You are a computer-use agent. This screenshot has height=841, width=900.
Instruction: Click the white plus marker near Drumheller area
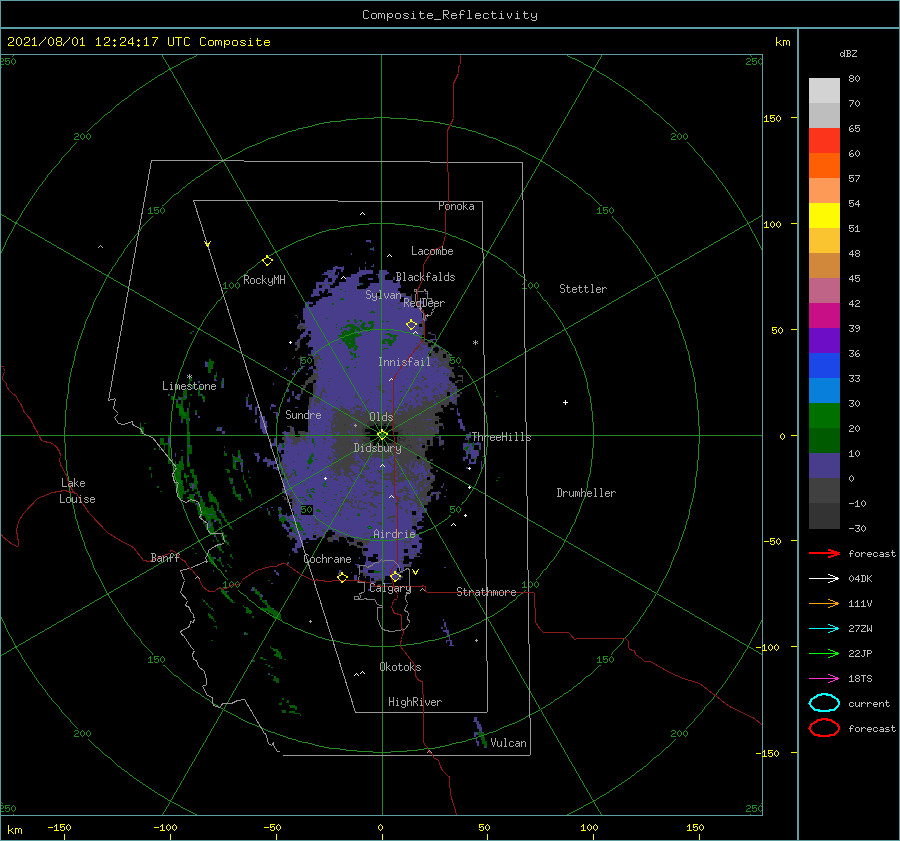click(565, 402)
